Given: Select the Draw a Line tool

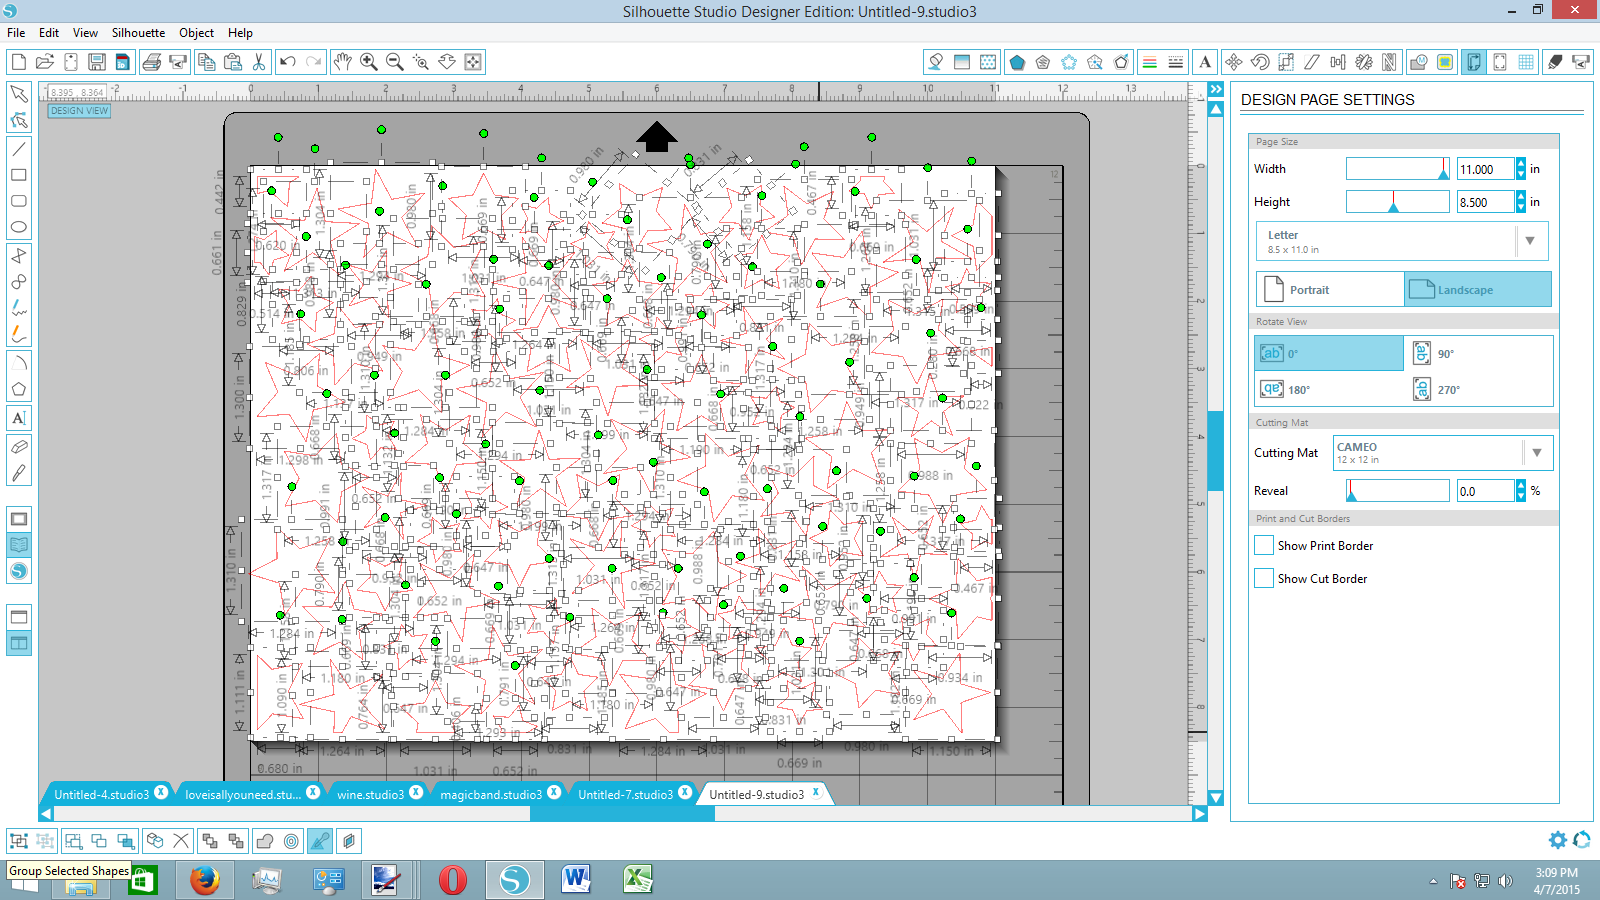Looking at the screenshot, I should tap(19, 149).
